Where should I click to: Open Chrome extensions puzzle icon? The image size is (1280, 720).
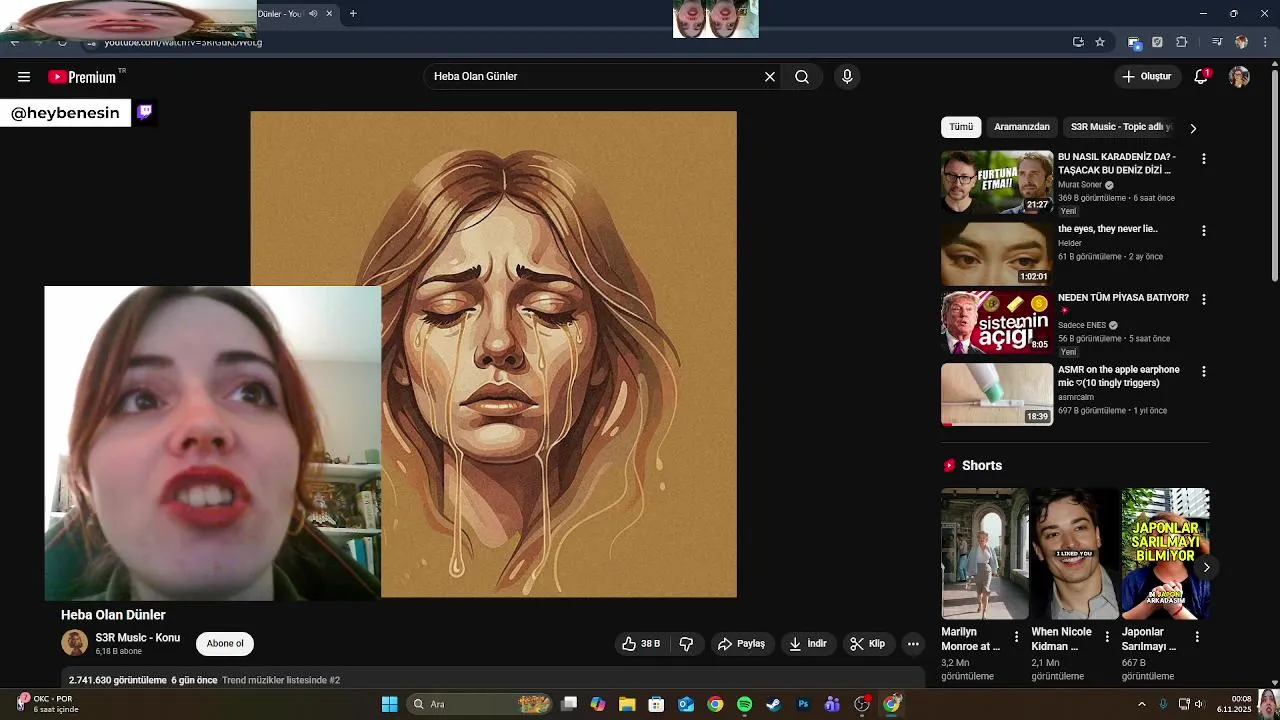pos(1182,42)
